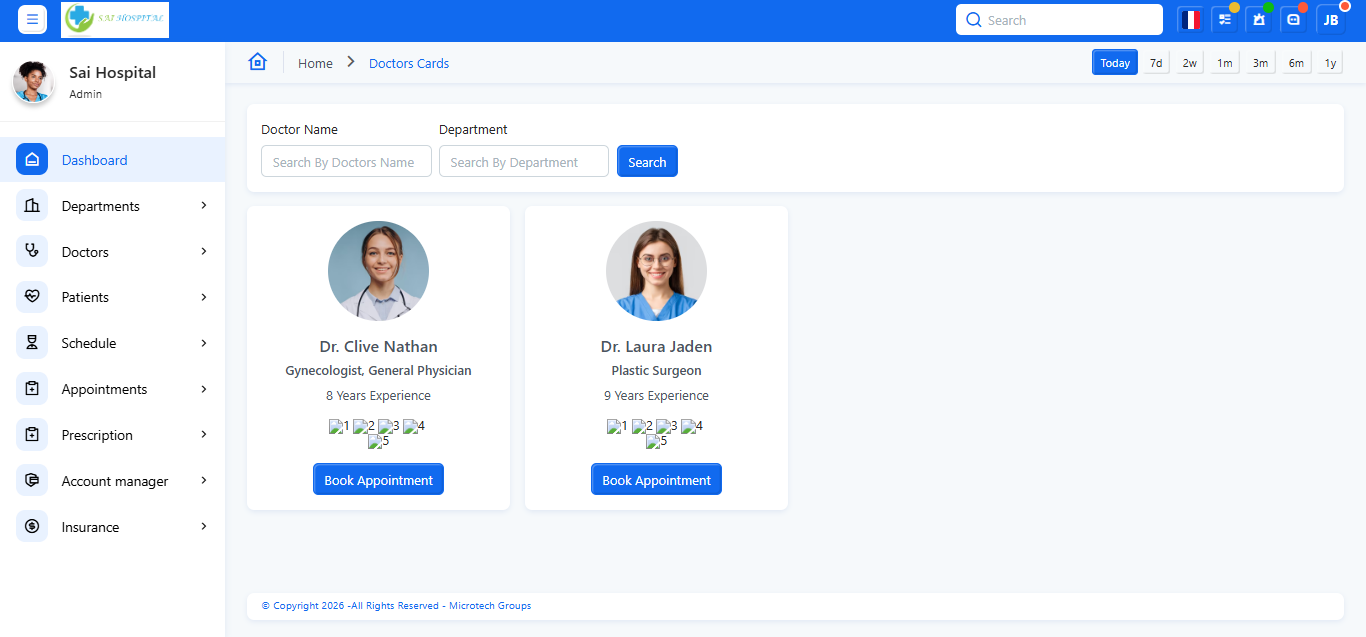
Task: Click Dr. Clive Nathan's profile photo
Action: (x=378, y=271)
